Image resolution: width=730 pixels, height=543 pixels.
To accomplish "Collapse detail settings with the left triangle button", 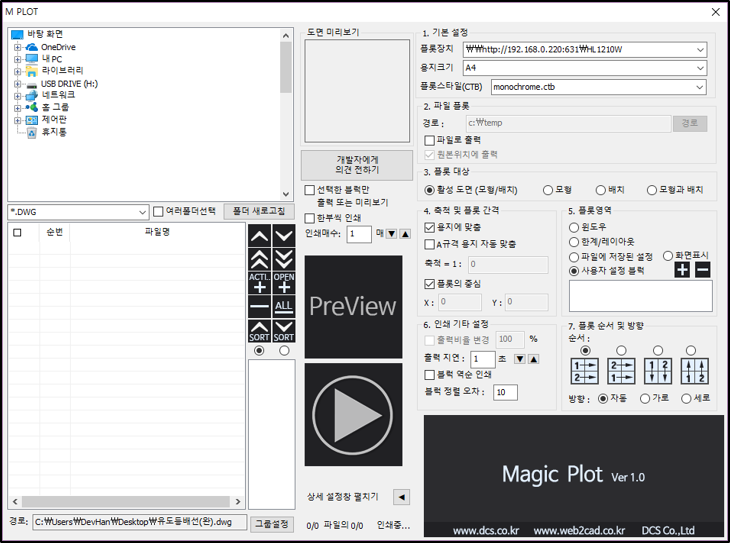I will coord(401,497).
